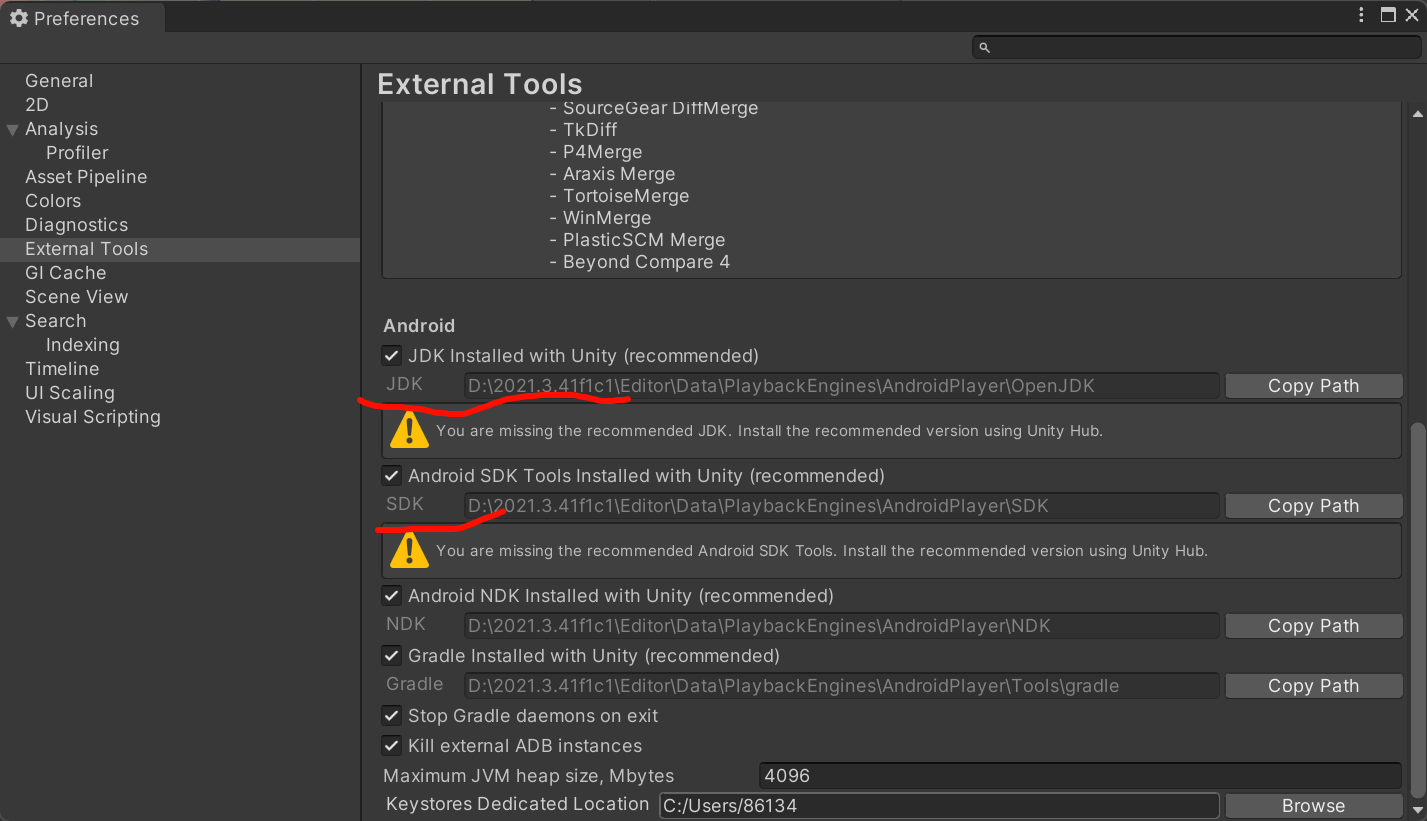Copy the NDK path
This screenshot has height=821, width=1427.
coord(1313,626)
